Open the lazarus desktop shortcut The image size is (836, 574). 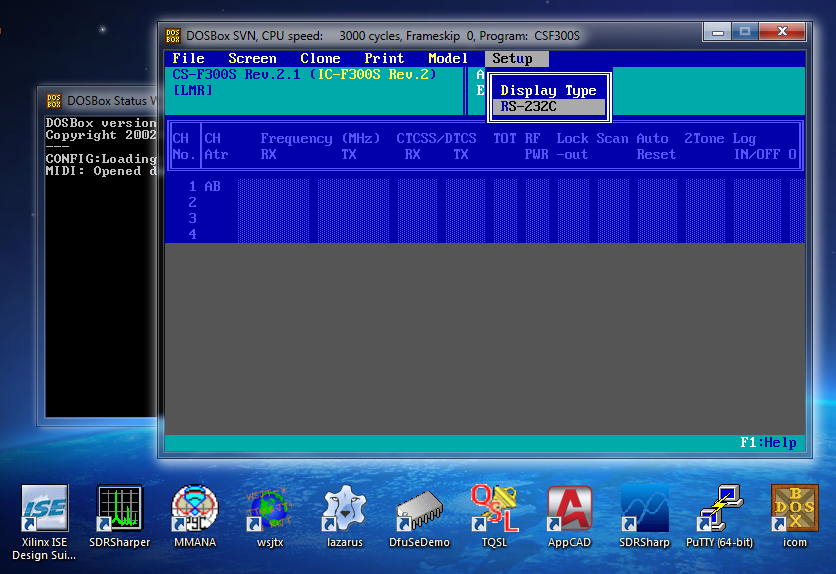[x=344, y=509]
